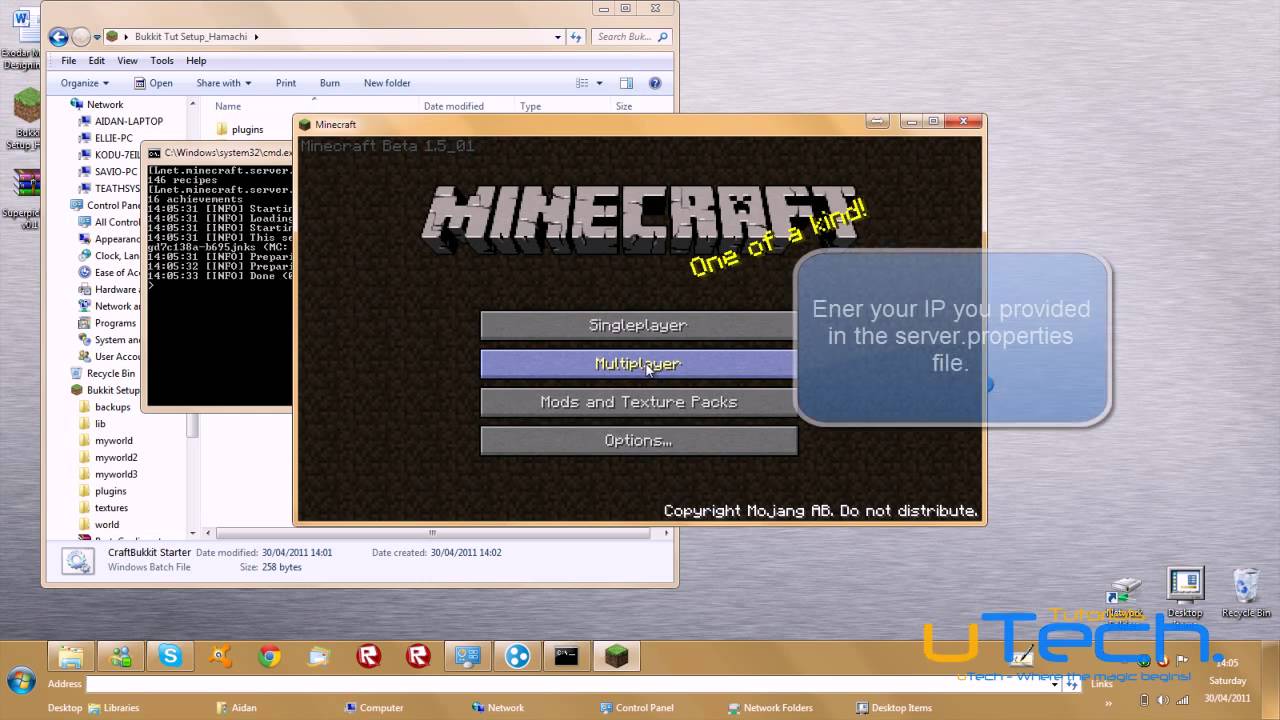Viewport: 1280px width, 720px height.
Task: Open the Recycle Bin desktop icon
Action: [x=1246, y=593]
